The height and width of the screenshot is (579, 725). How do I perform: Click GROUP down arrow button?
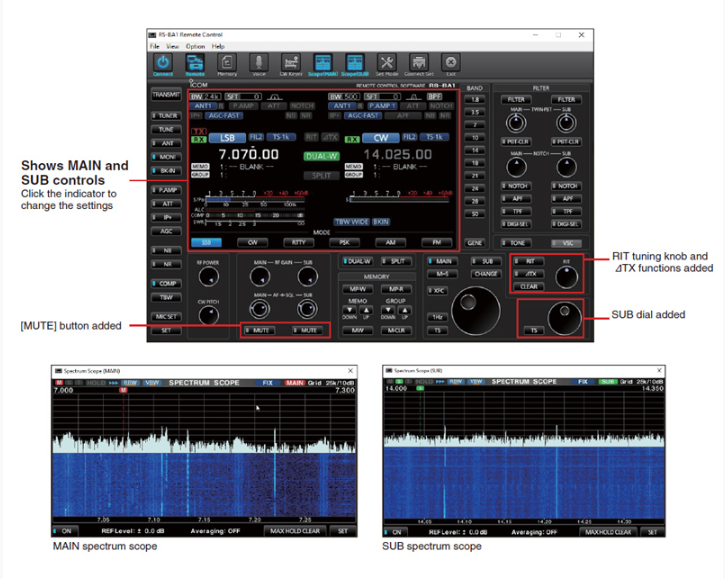click(388, 310)
